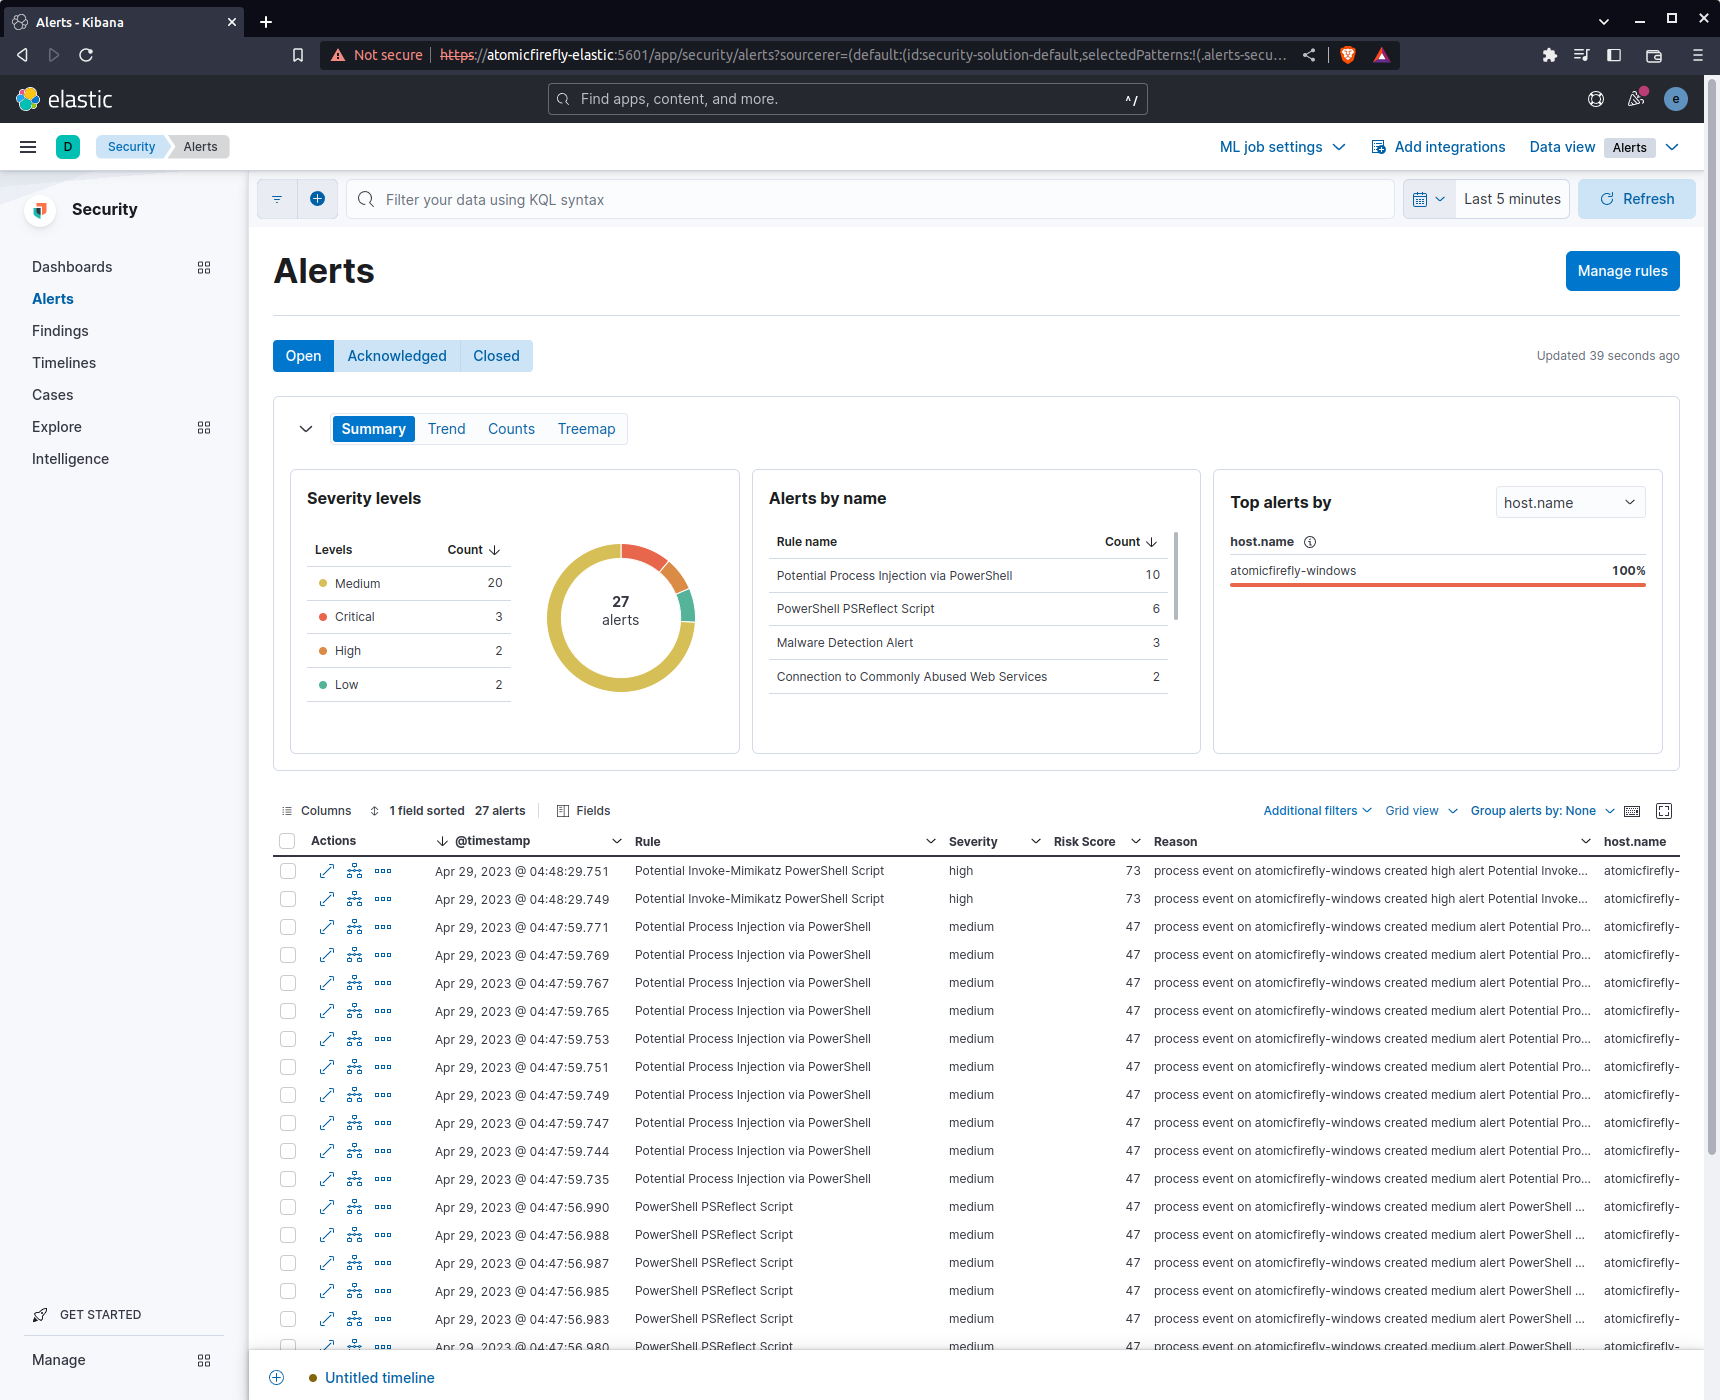Click the filter menu icon beside query bar
The width and height of the screenshot is (1720, 1400).
coord(277,199)
